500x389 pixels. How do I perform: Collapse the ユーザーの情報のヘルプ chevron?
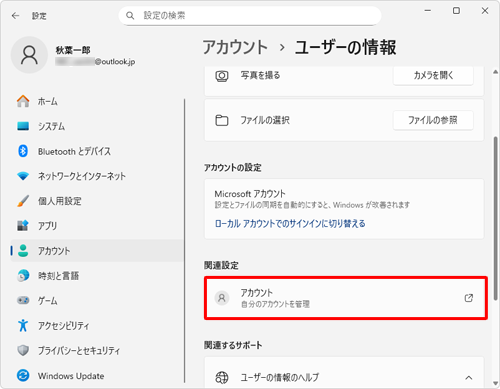(469, 378)
